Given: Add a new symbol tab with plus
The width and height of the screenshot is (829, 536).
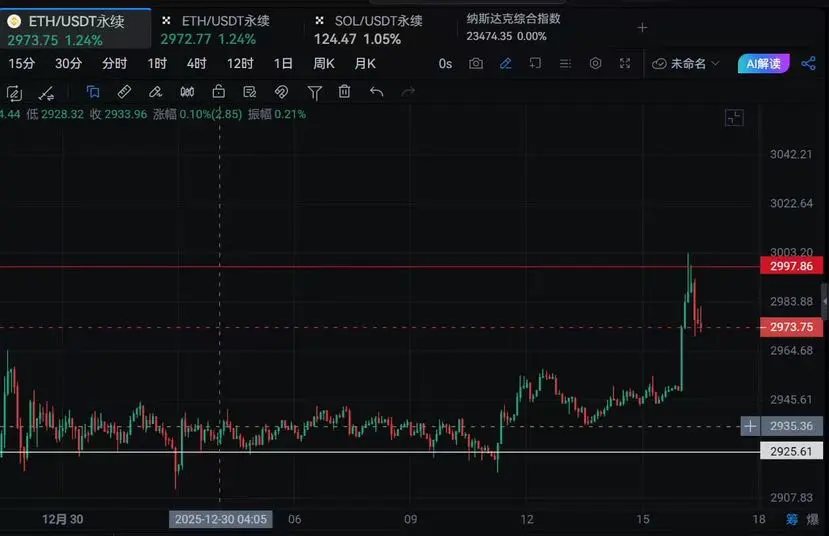Looking at the screenshot, I should [x=642, y=27].
